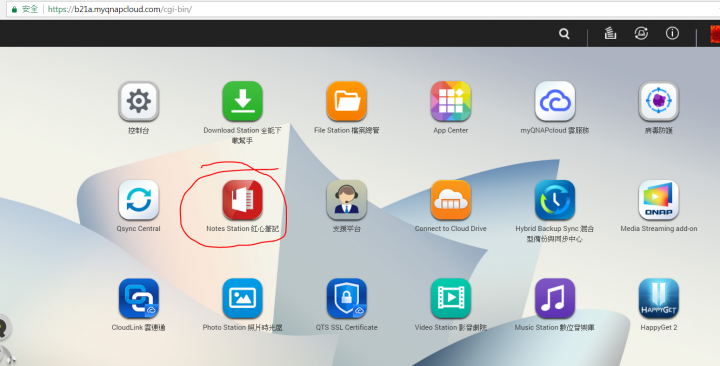This screenshot has height=366, width=720.
Task: Open background tasks stack icon
Action: (x=610, y=33)
